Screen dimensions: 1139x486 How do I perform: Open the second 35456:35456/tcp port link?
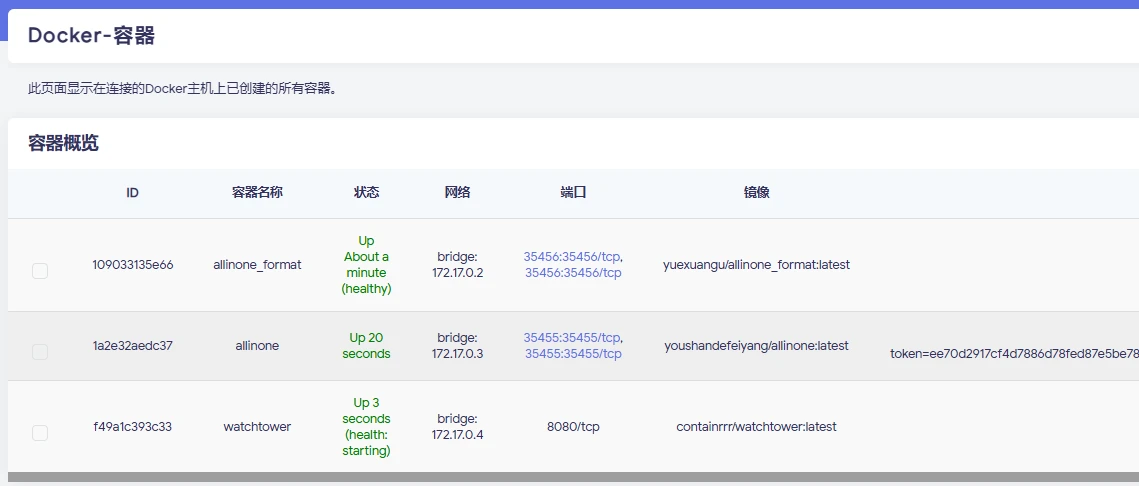tap(573, 273)
